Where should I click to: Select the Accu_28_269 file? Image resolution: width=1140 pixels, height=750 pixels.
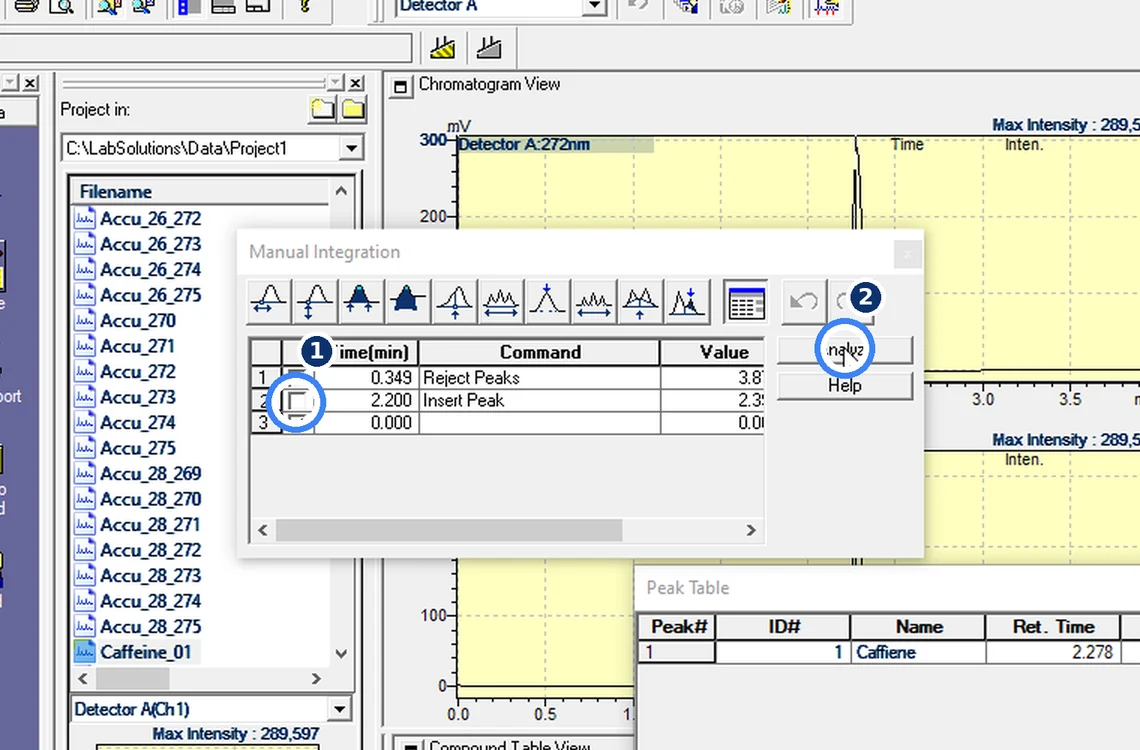[x=150, y=473]
